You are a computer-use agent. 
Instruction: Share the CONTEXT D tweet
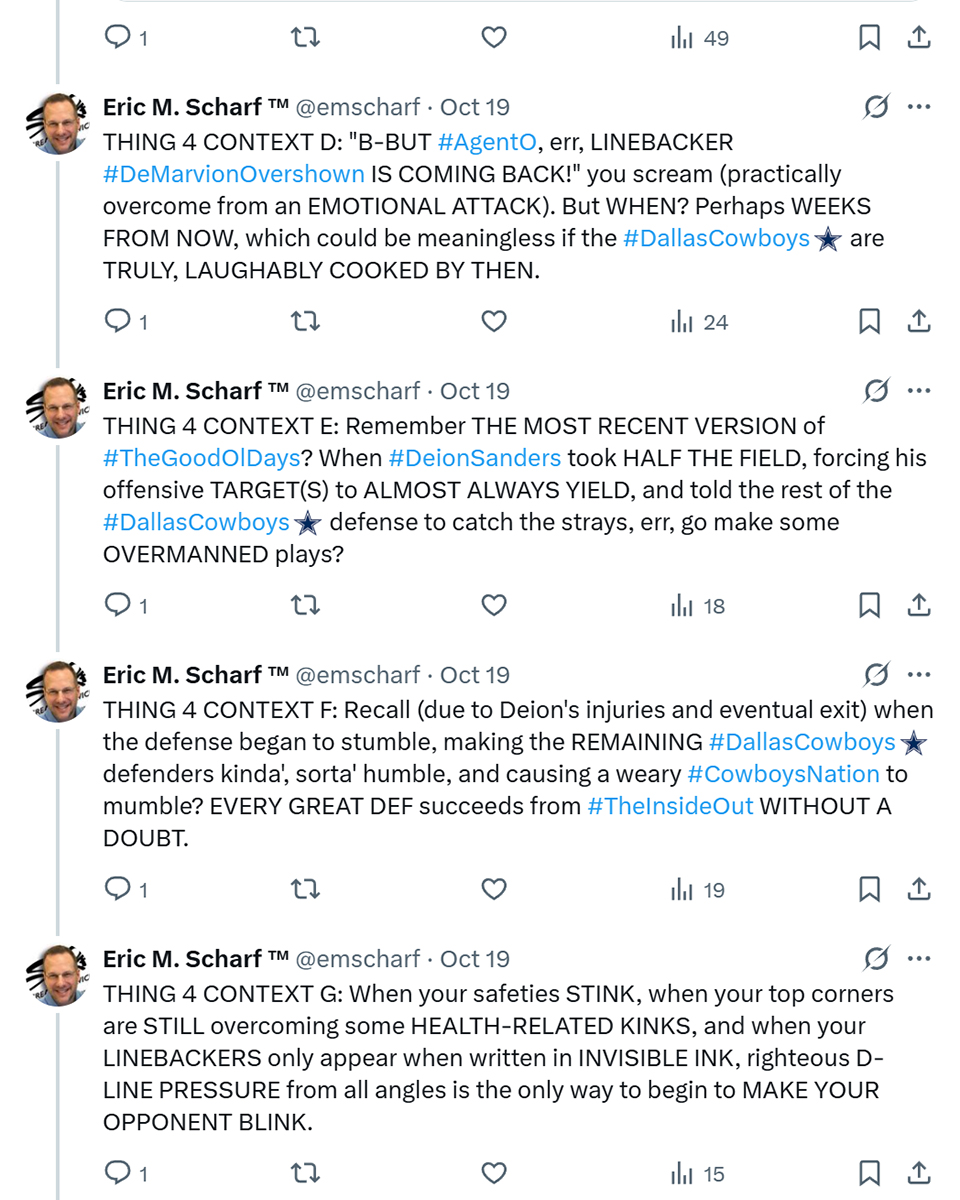(919, 322)
